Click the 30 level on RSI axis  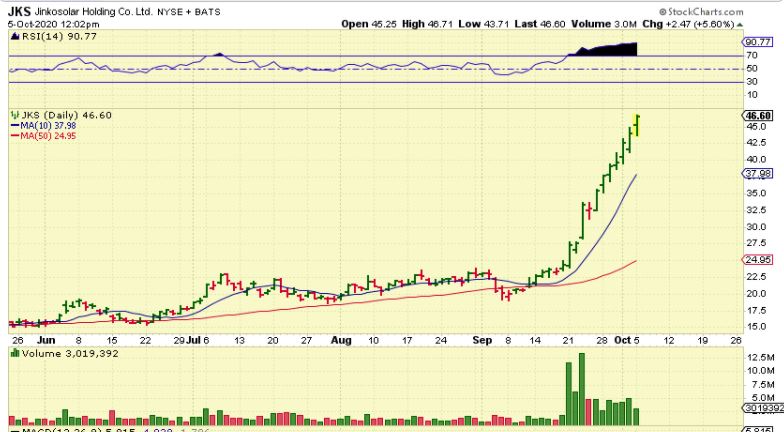click(x=752, y=82)
